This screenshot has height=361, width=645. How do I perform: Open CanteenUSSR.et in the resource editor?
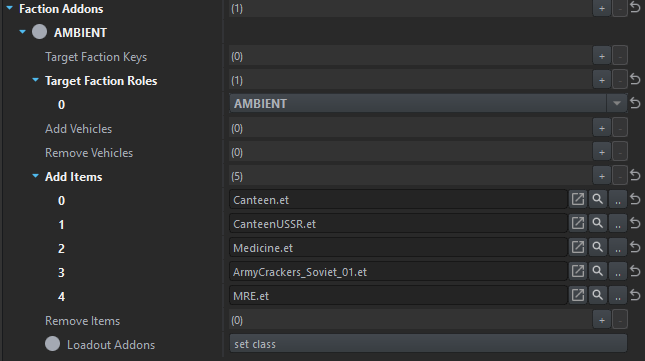[x=578, y=223]
